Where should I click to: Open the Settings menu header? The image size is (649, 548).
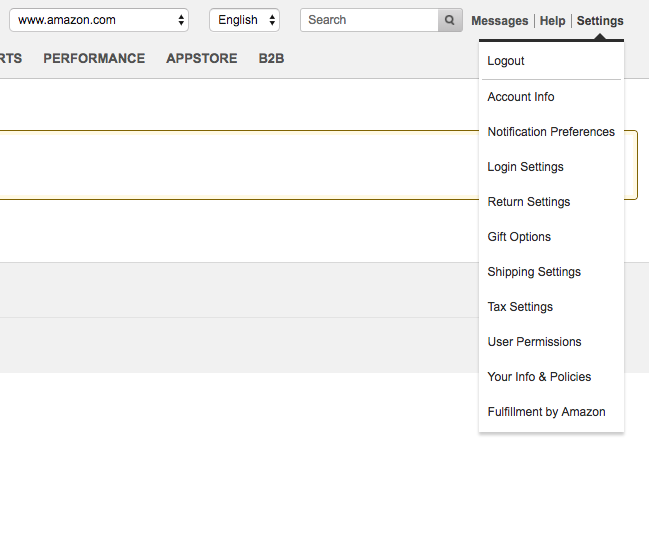click(600, 21)
